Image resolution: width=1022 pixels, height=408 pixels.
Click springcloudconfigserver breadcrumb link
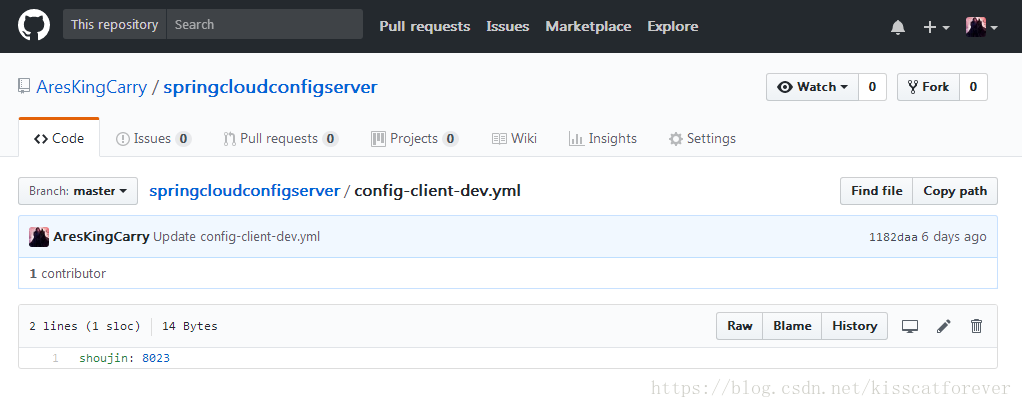(x=244, y=191)
